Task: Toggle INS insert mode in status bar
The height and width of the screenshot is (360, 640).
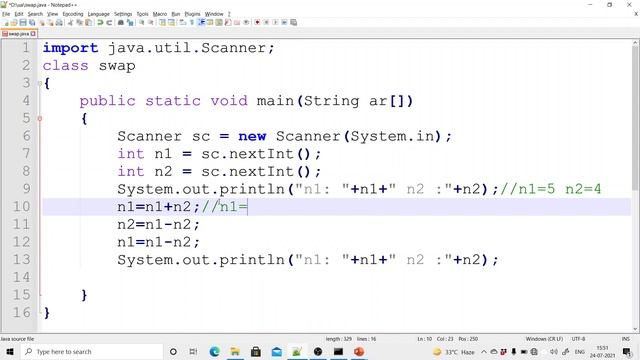Action: coord(625,339)
